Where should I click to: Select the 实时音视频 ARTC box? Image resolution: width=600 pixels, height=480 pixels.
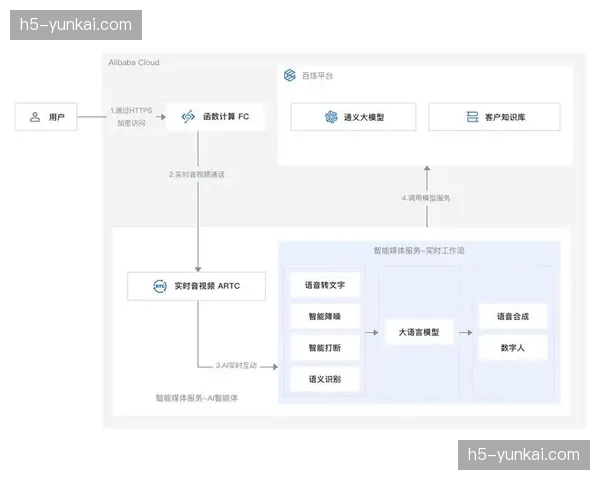(196, 286)
